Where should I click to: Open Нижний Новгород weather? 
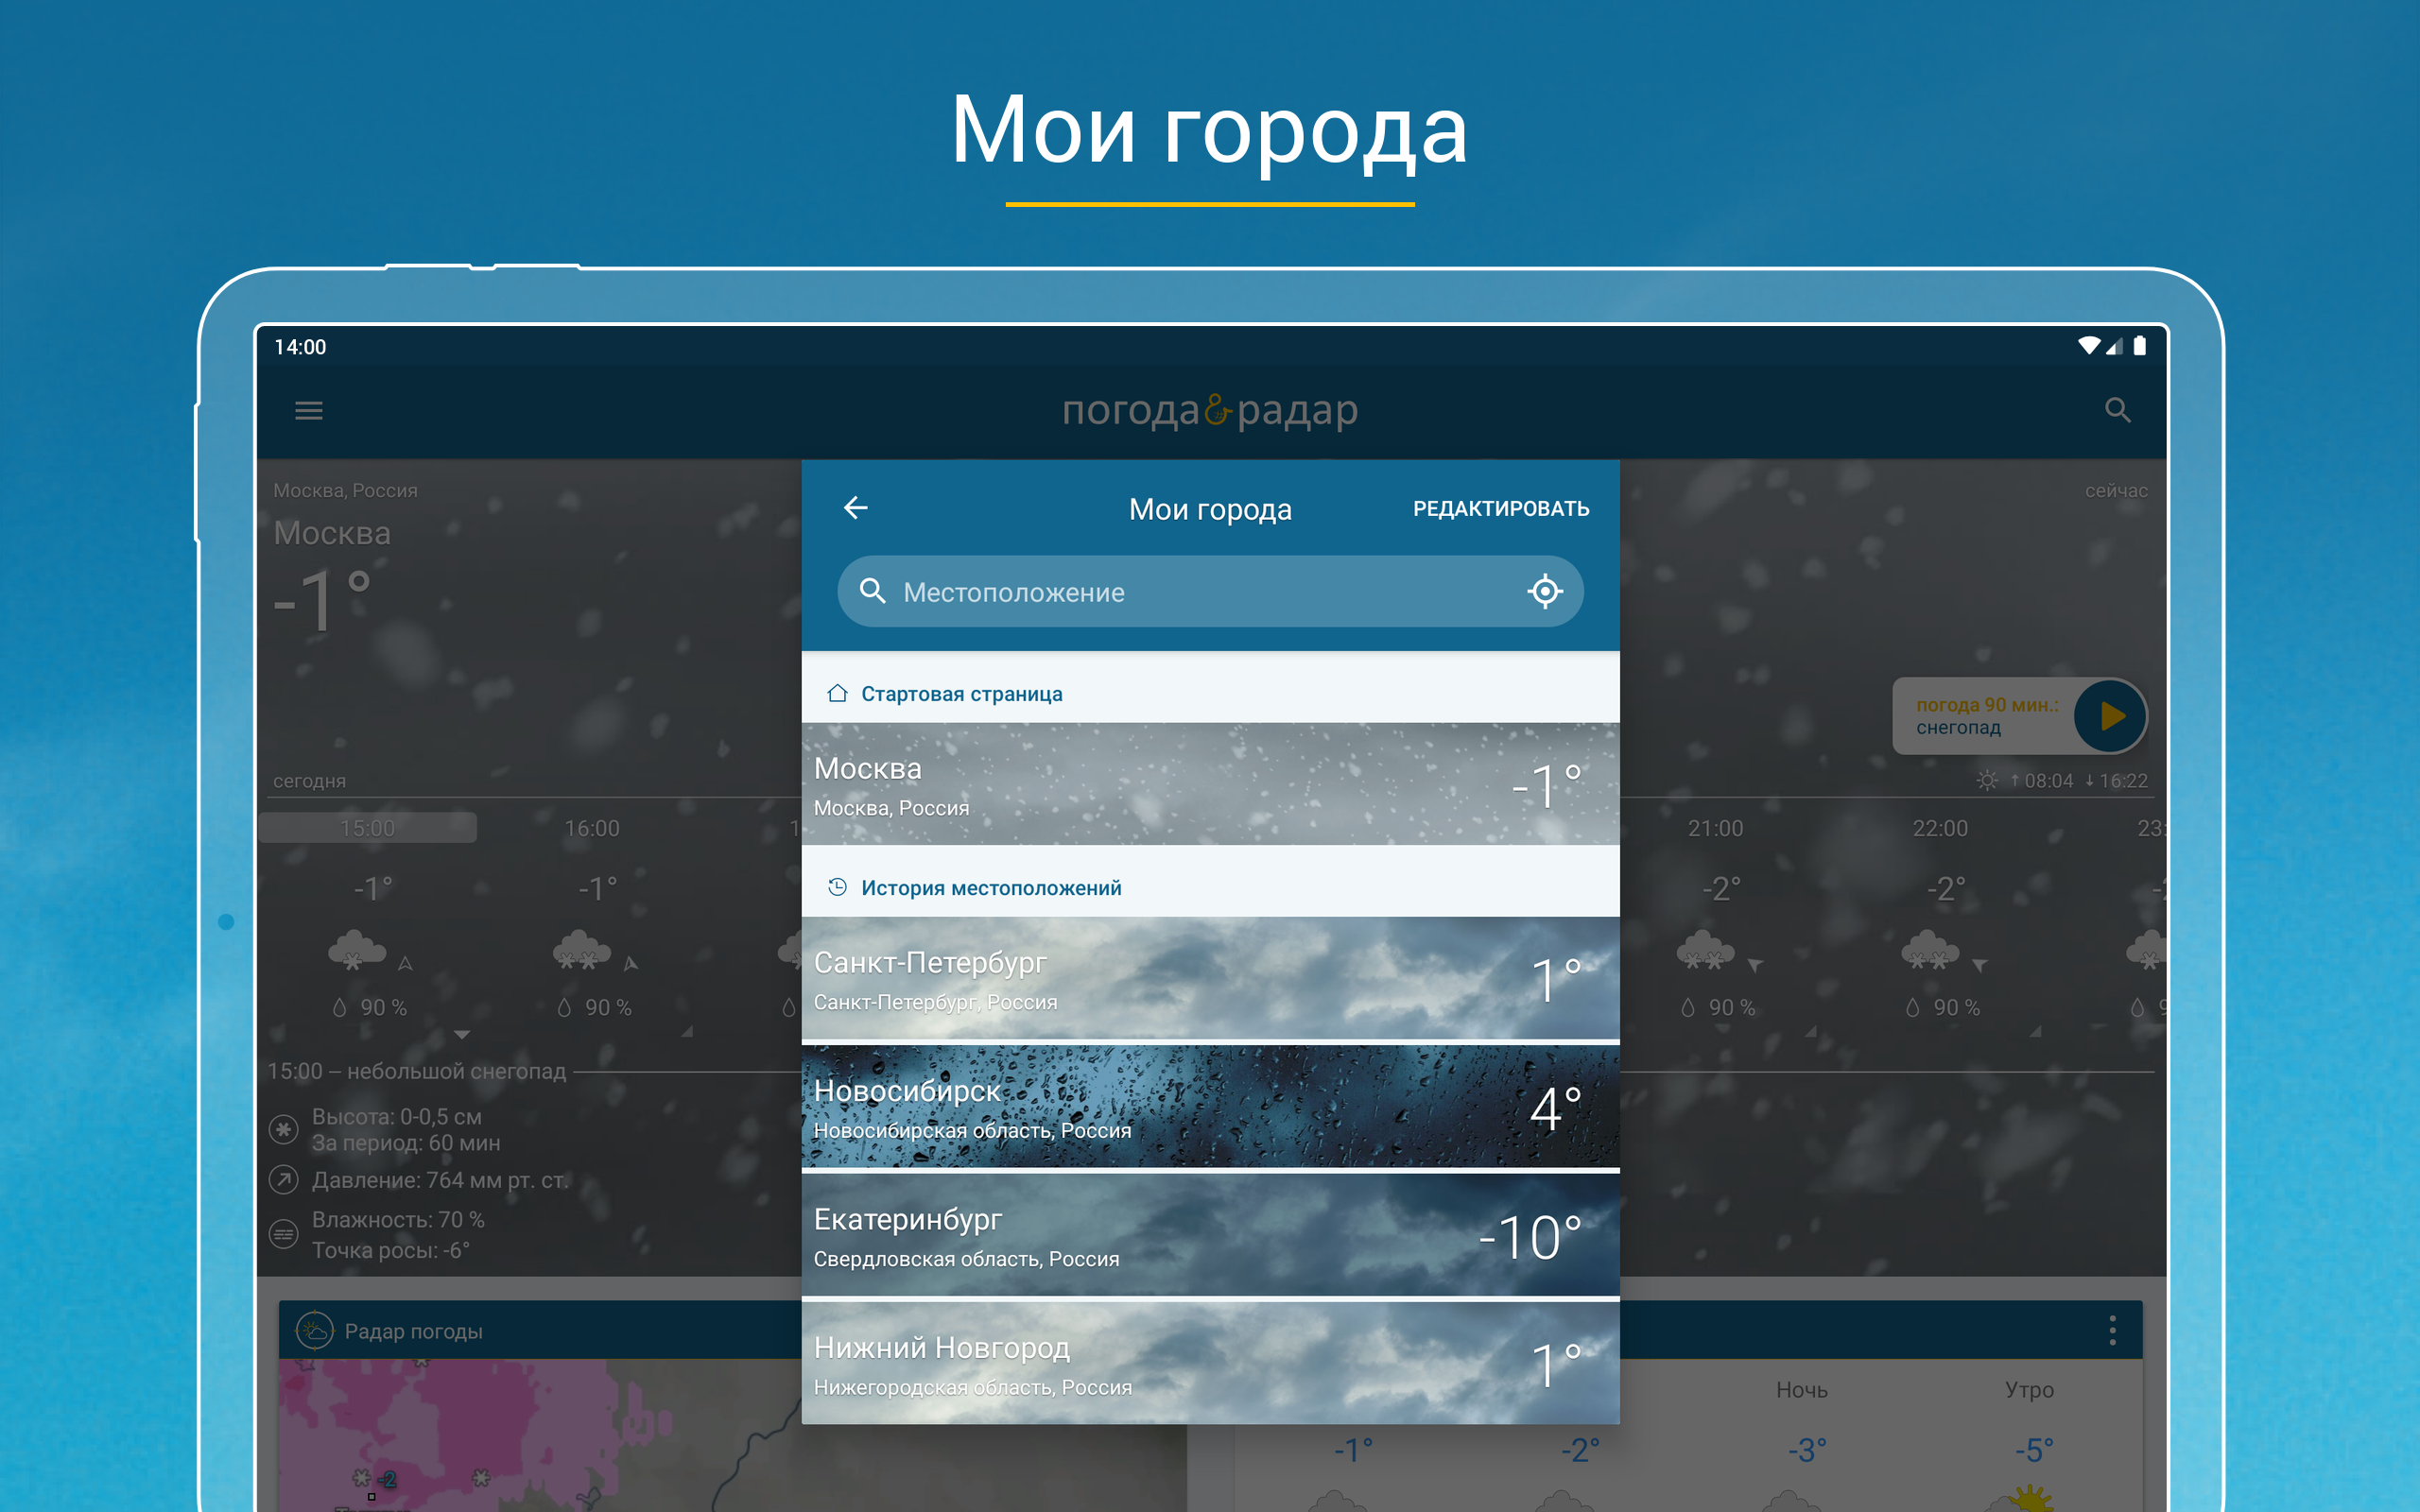(1210, 1364)
